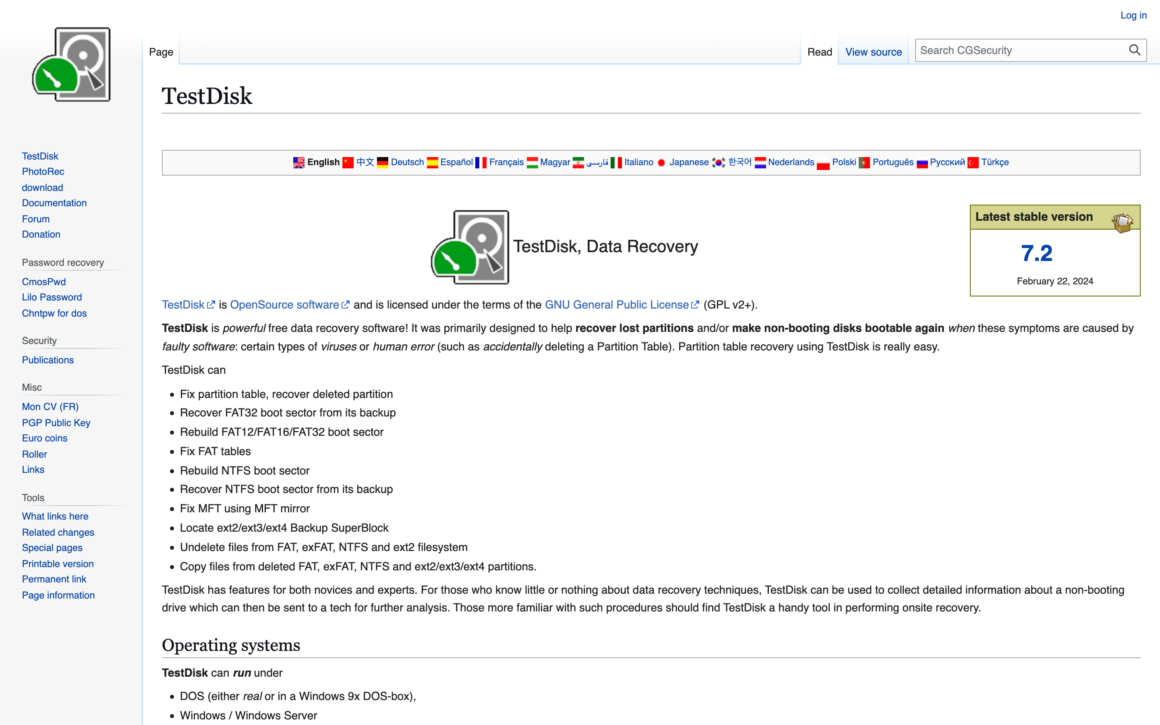
Task: Click the Iranian flag icon
Action: 579,163
